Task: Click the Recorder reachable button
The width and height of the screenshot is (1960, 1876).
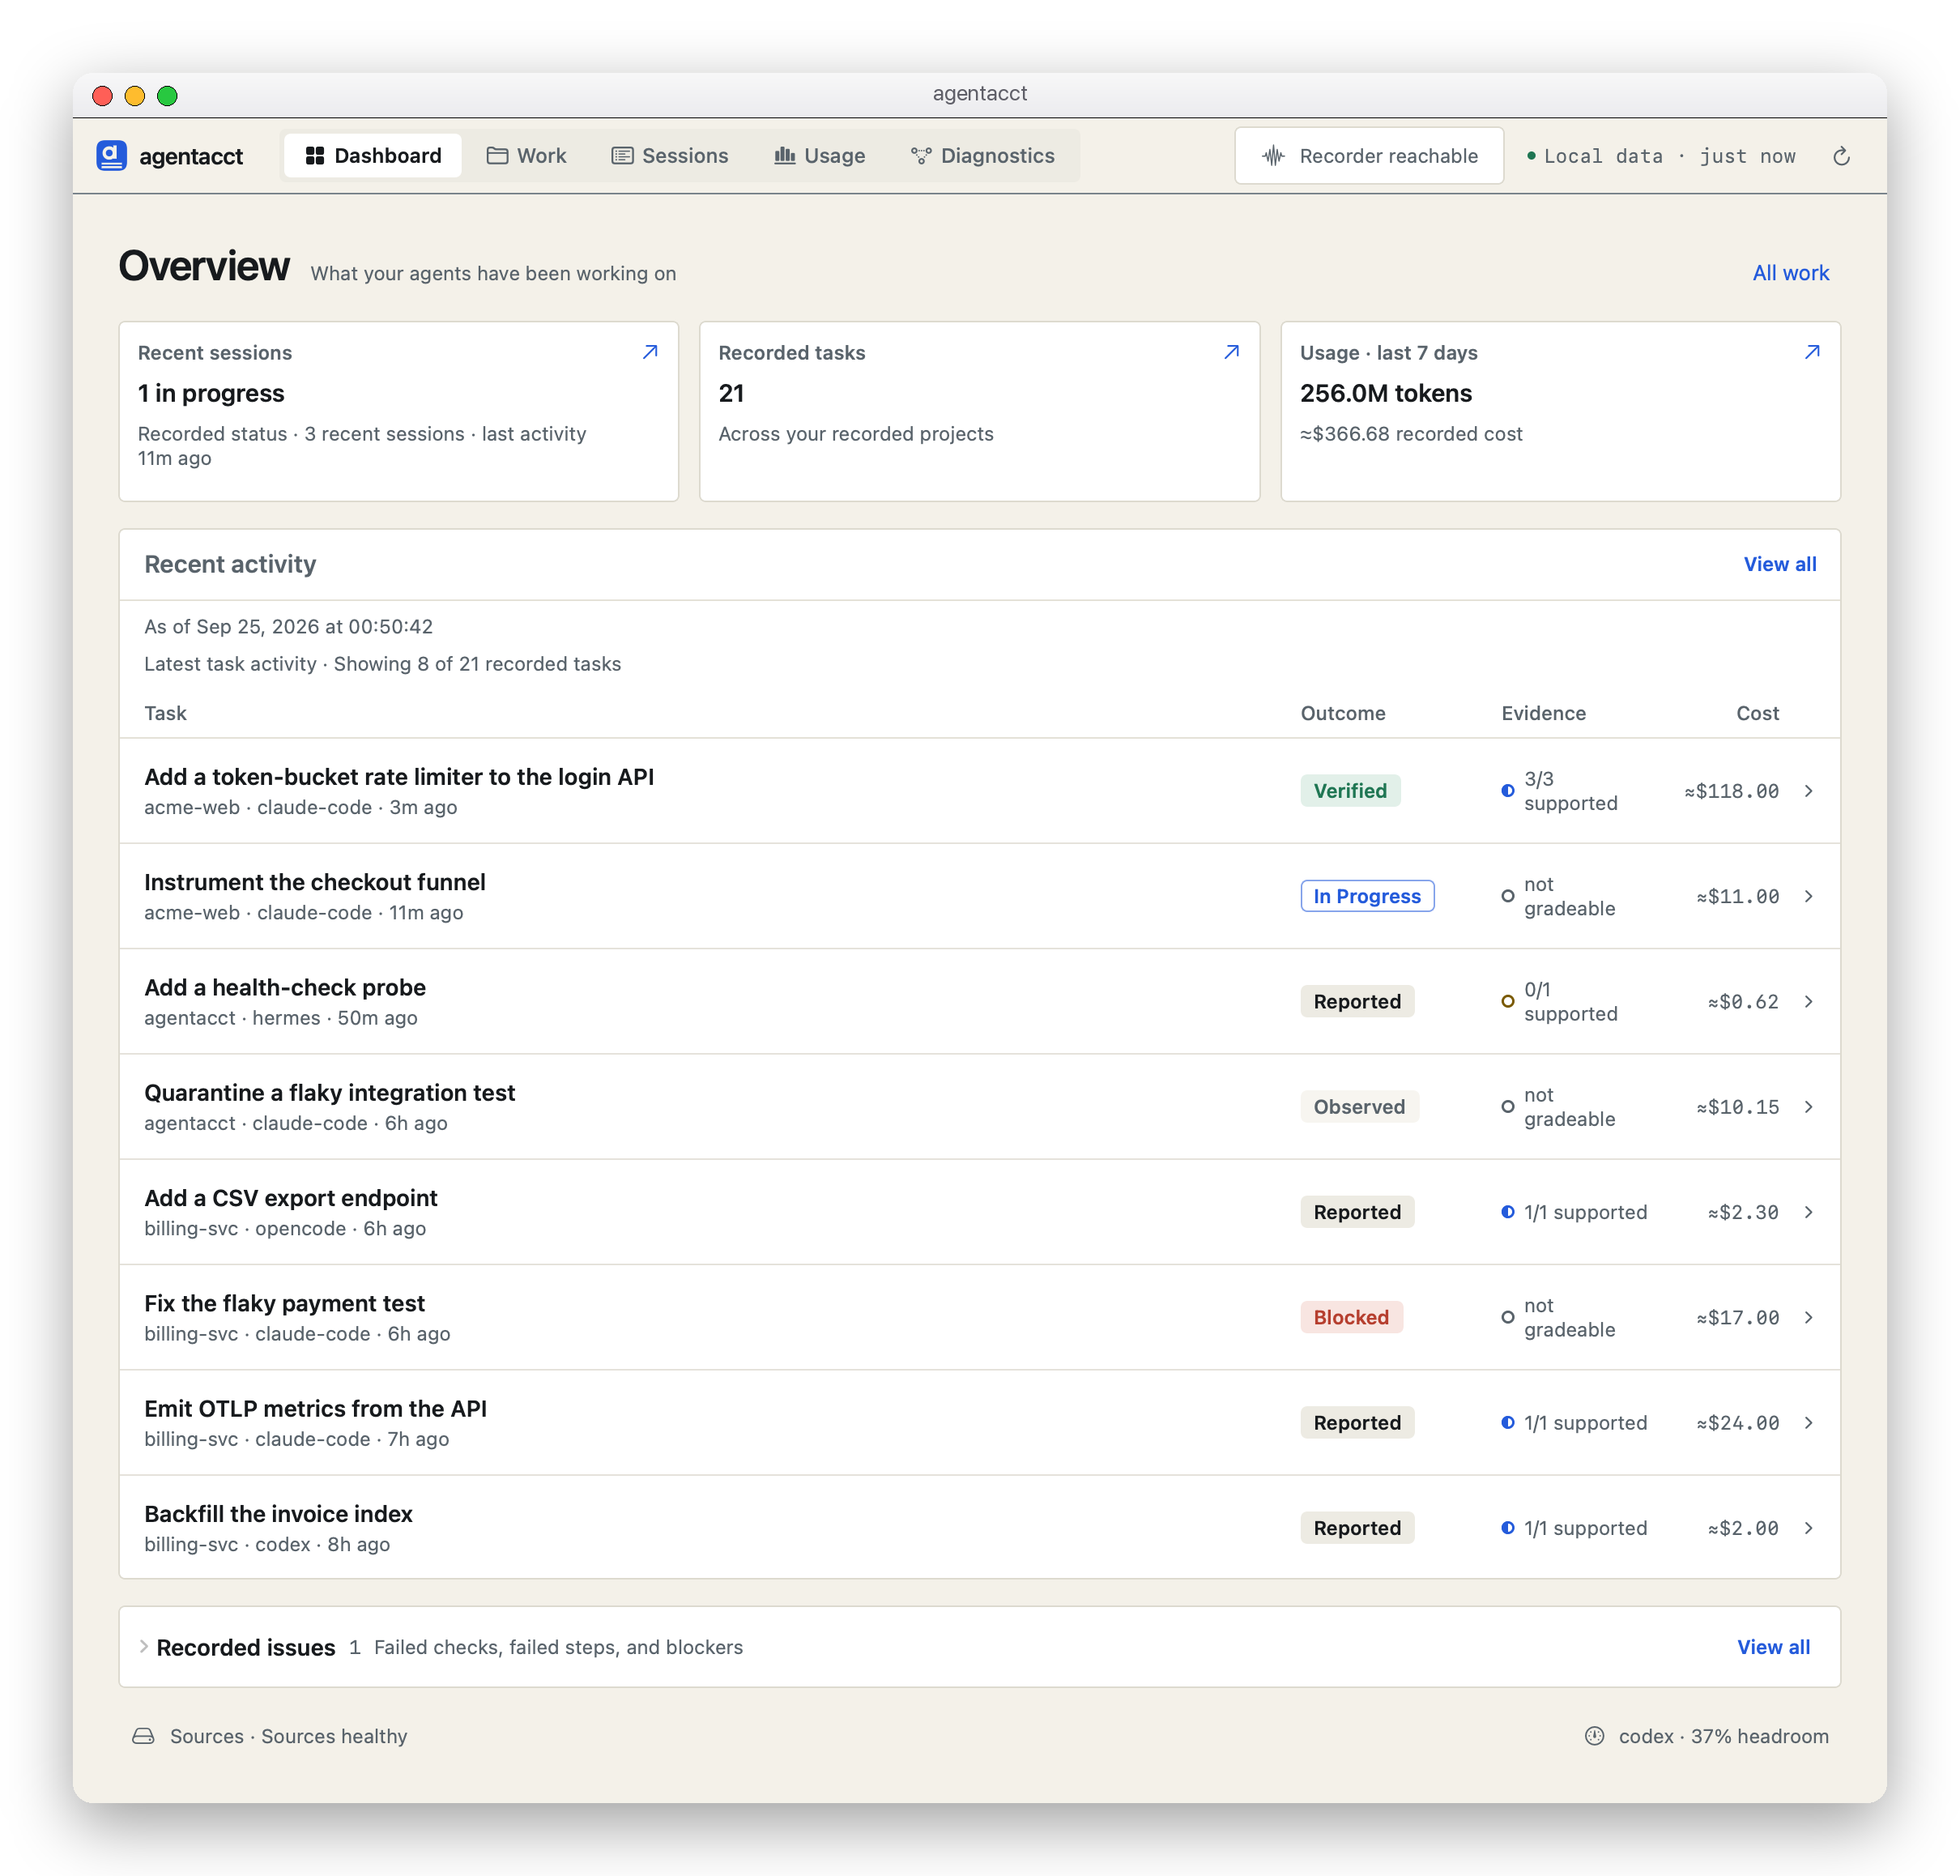Action: tap(1369, 155)
